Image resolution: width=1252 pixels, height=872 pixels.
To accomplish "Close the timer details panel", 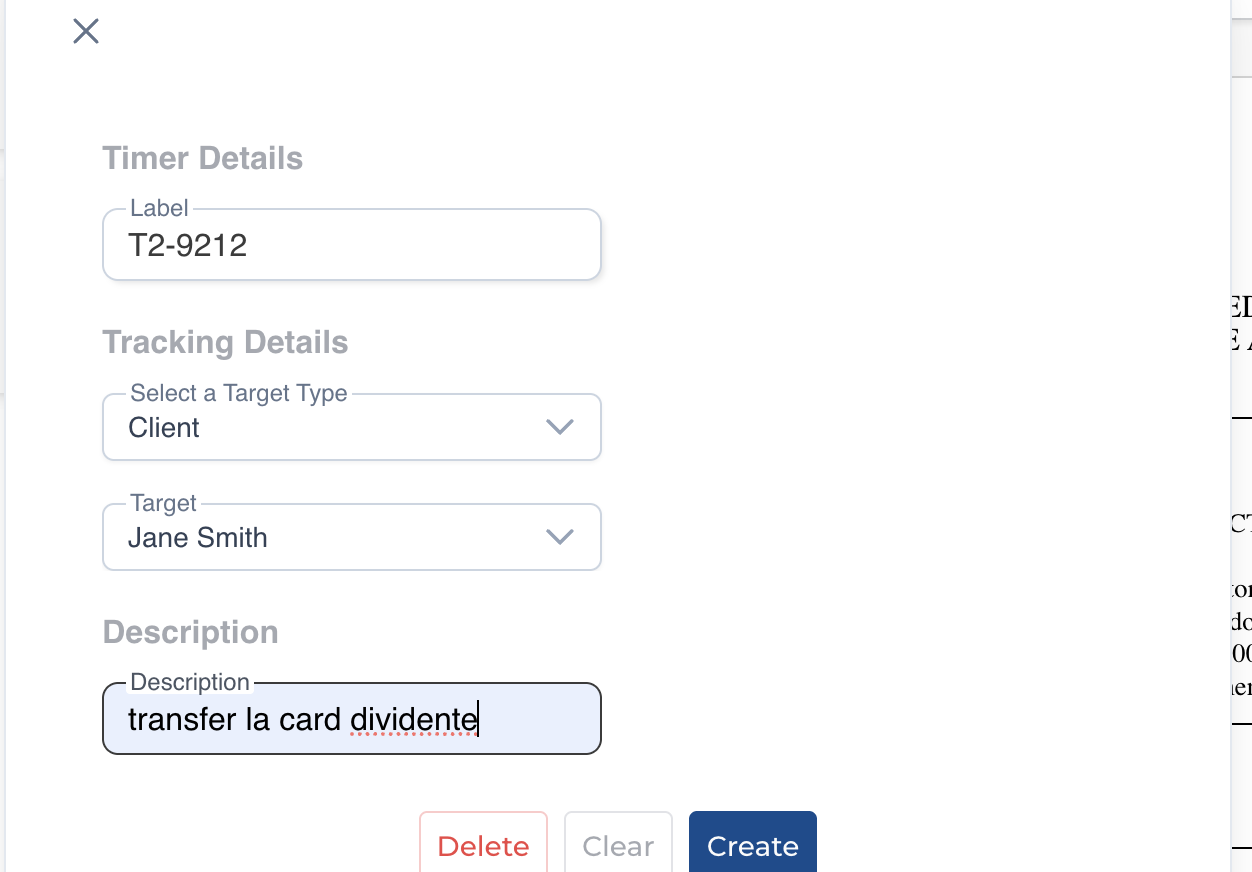I will click(x=86, y=32).
